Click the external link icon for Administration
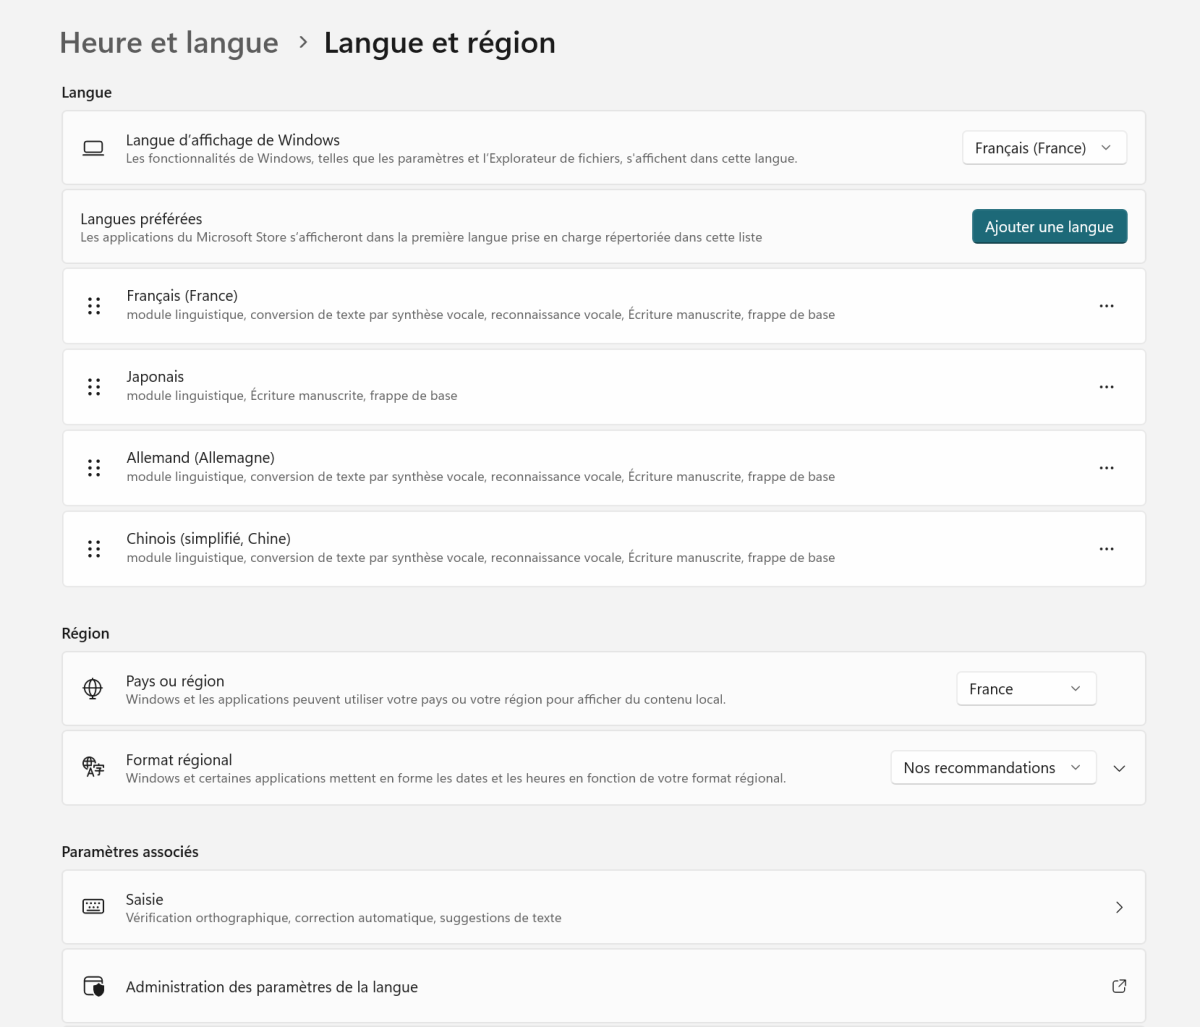 click(1119, 986)
